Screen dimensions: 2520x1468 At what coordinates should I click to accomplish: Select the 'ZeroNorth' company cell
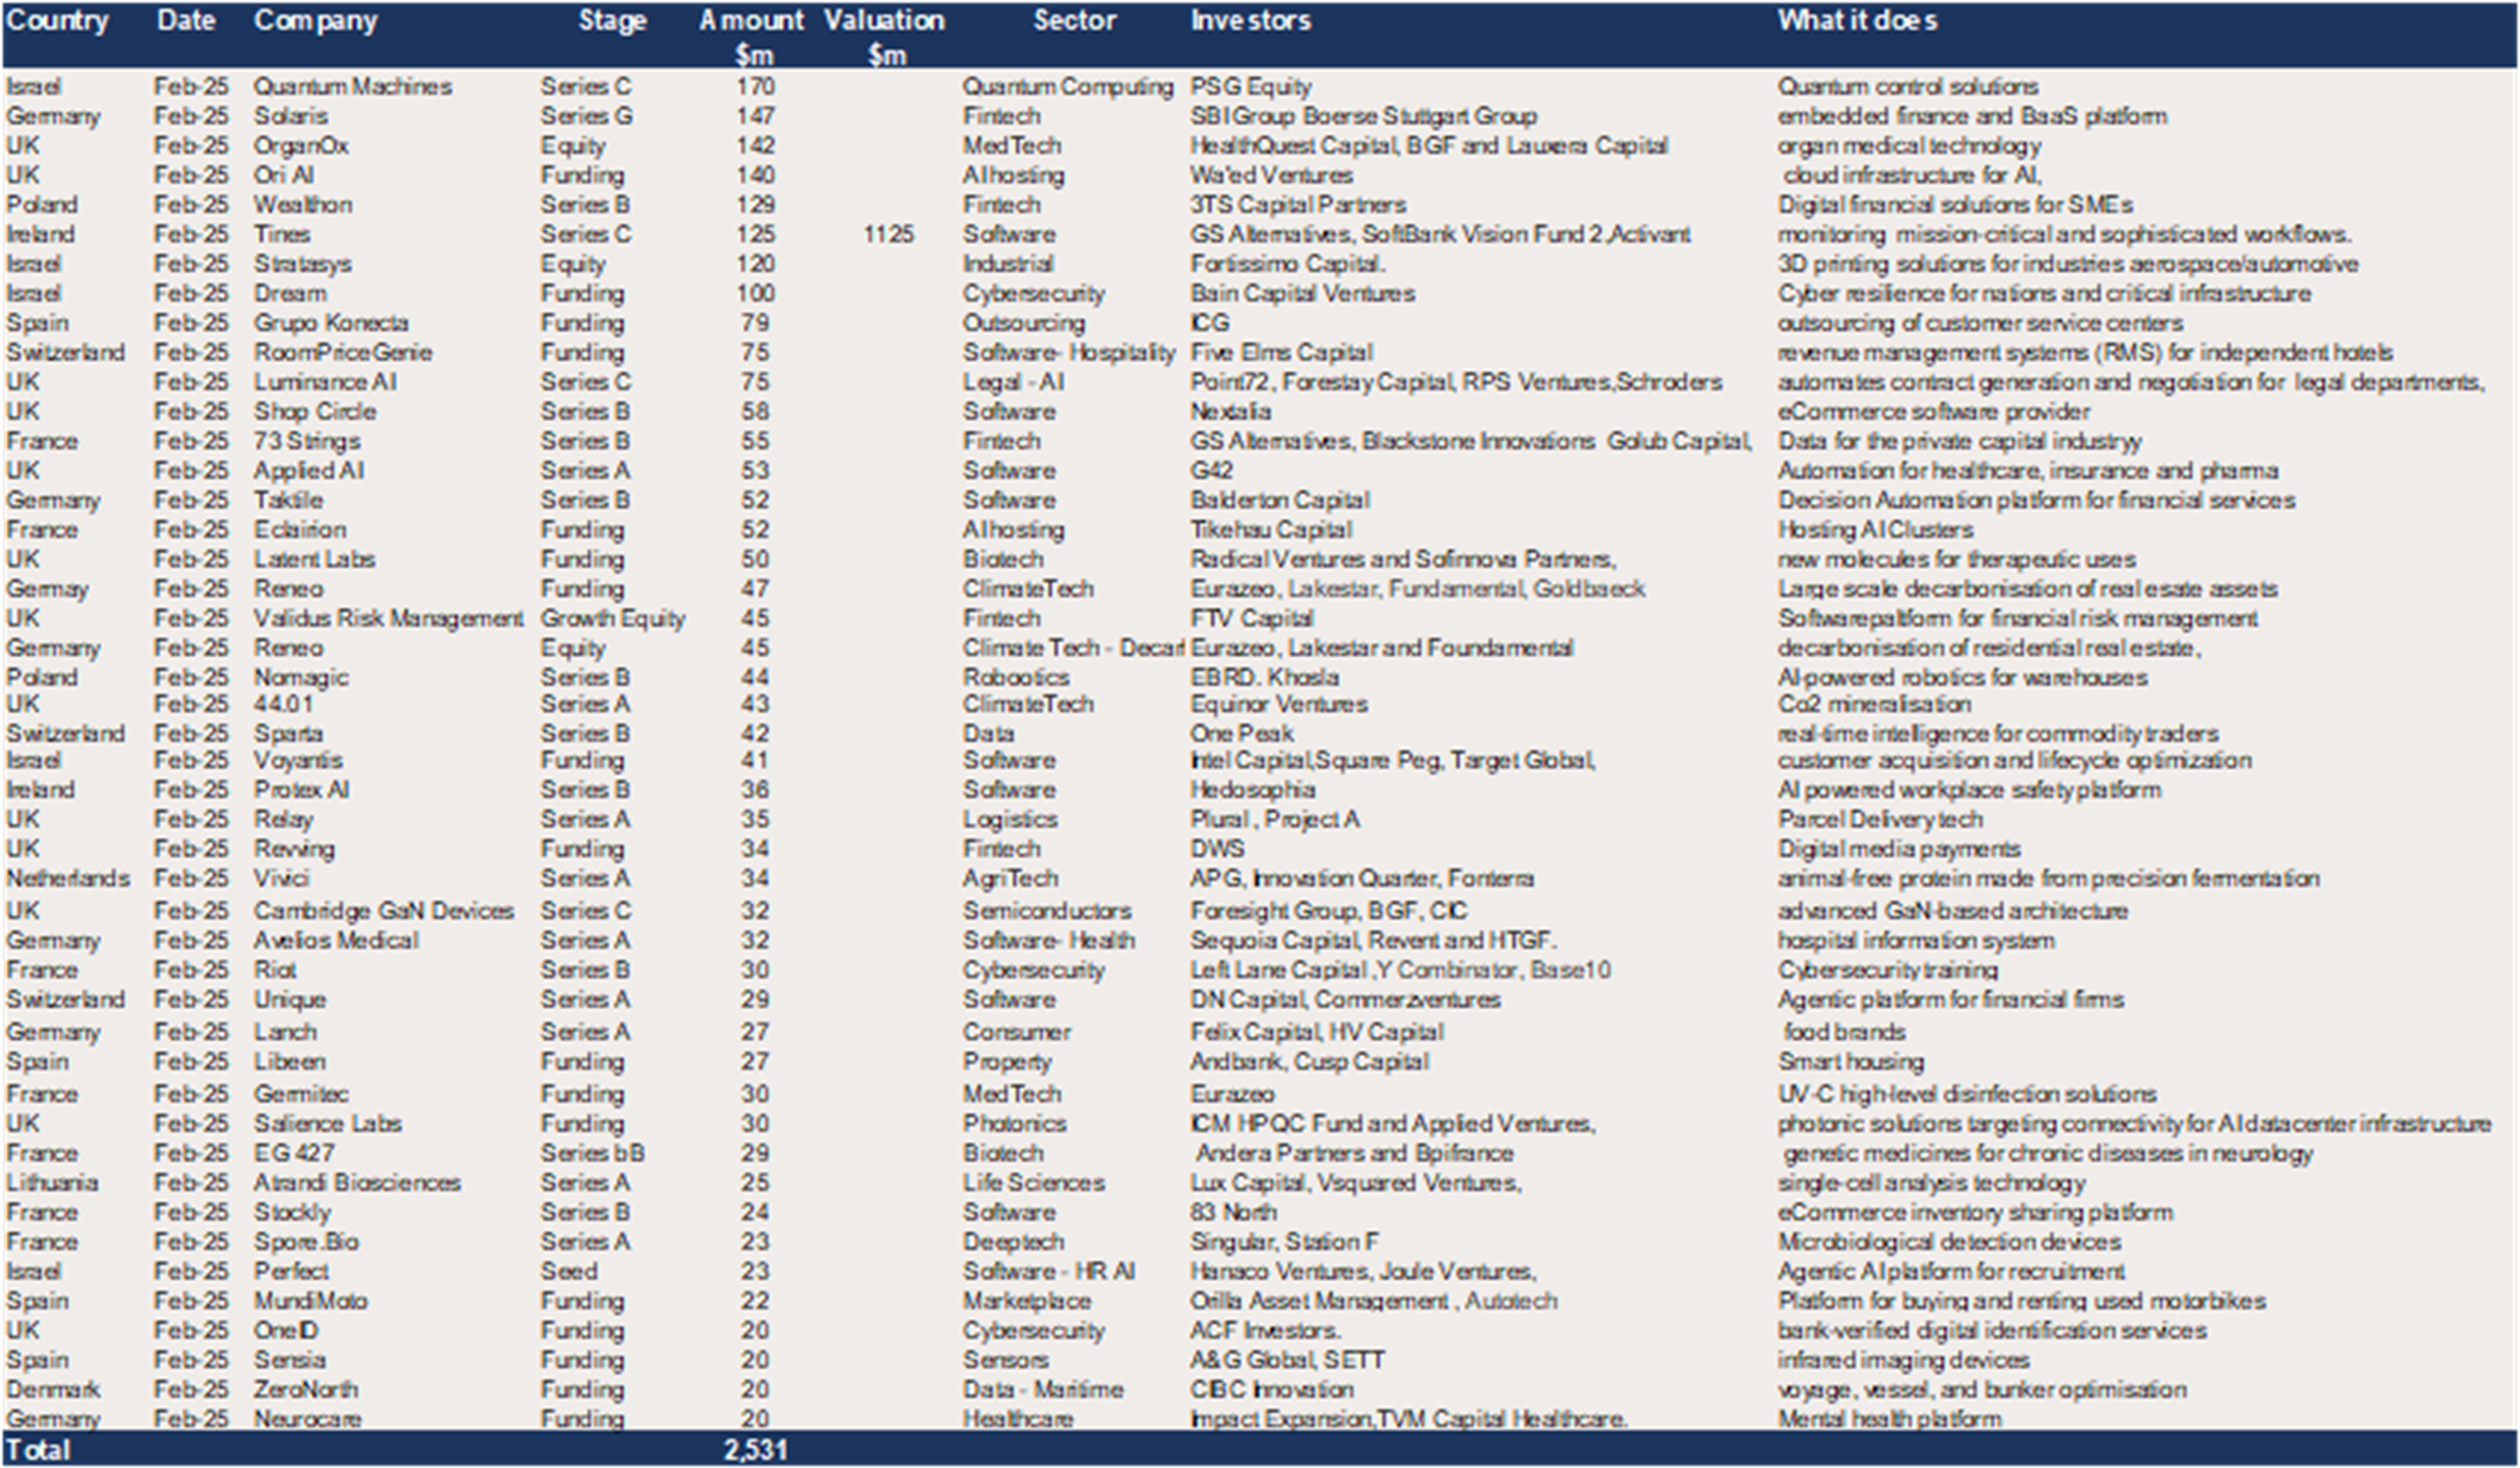[305, 1390]
